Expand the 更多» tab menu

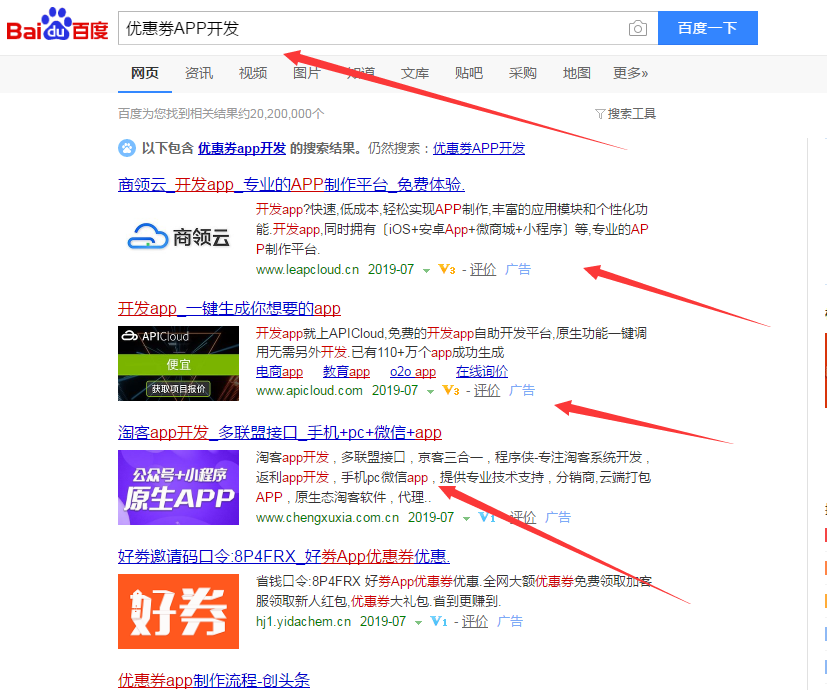pos(630,73)
